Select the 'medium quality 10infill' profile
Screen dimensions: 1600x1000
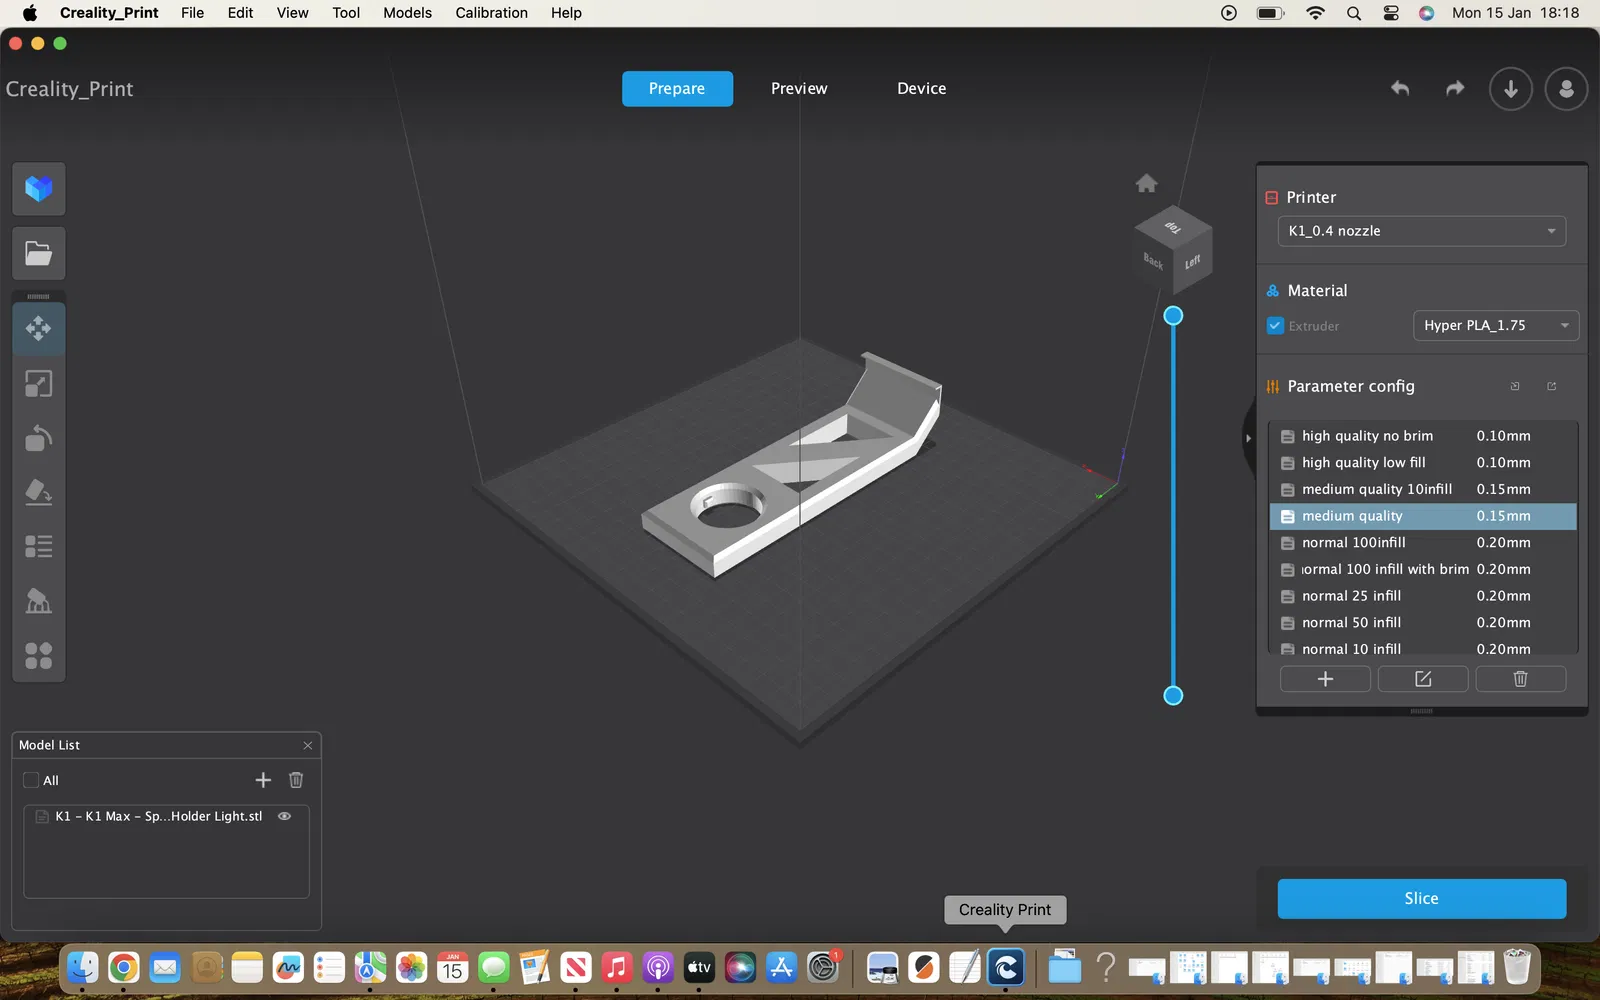coord(1423,489)
